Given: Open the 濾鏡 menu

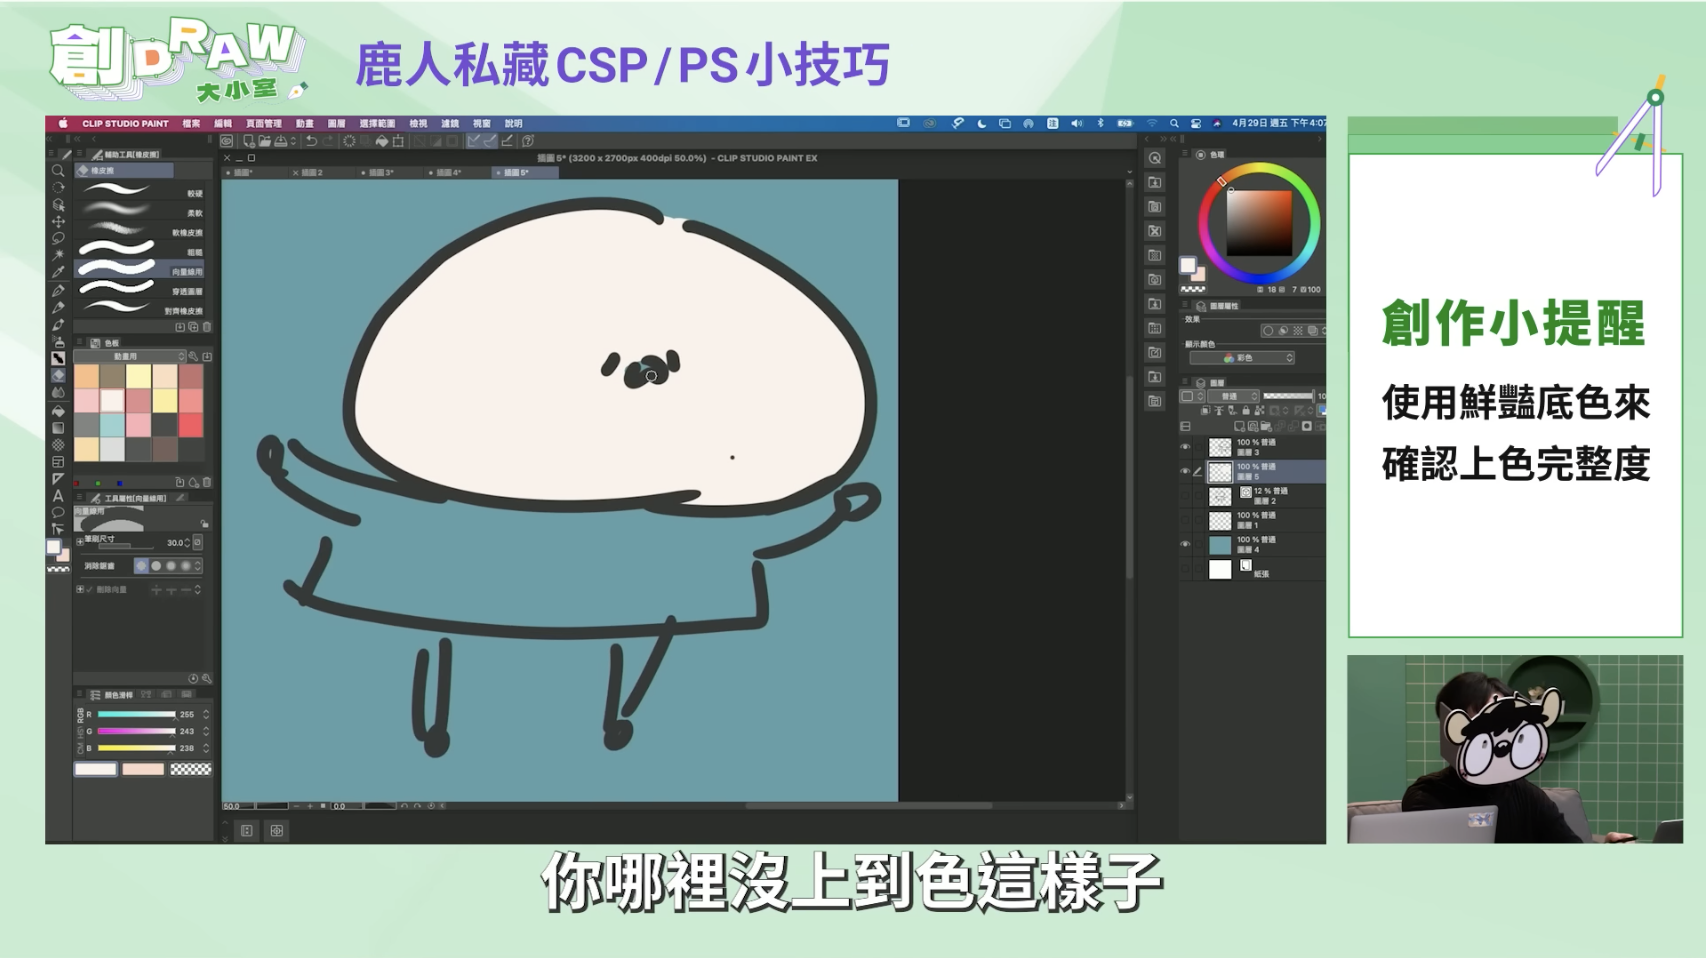Looking at the screenshot, I should pos(450,124).
